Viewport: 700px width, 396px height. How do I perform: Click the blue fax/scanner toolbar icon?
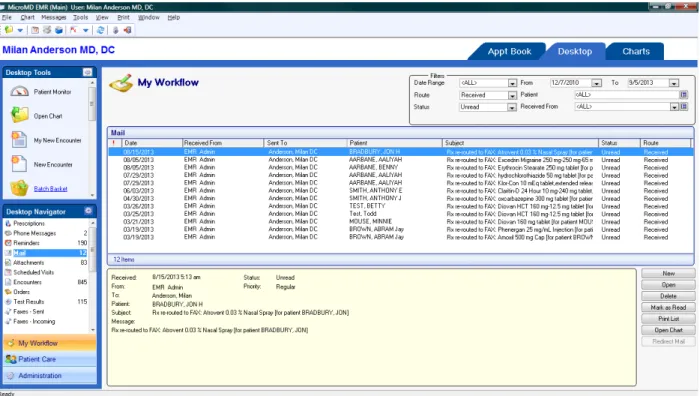coord(59,30)
